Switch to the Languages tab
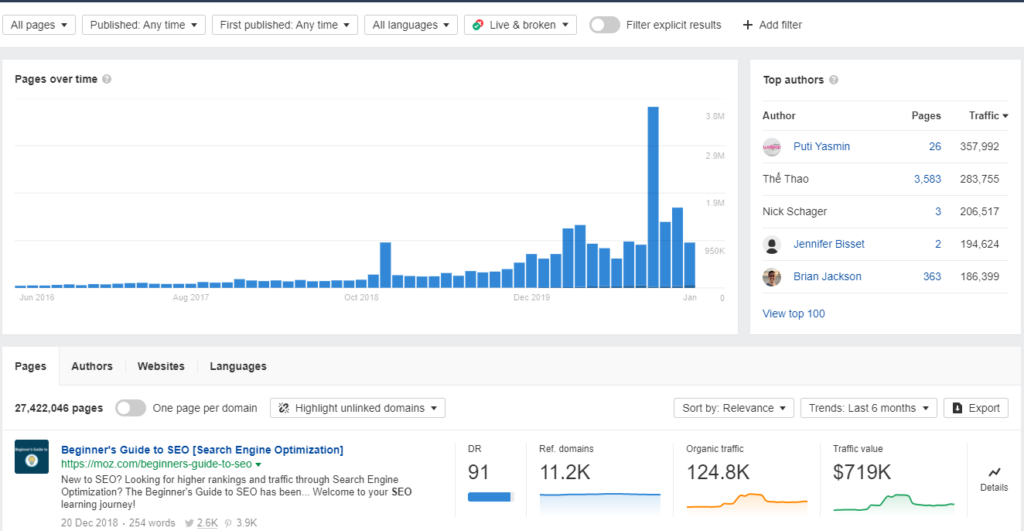 pyautogui.click(x=238, y=366)
